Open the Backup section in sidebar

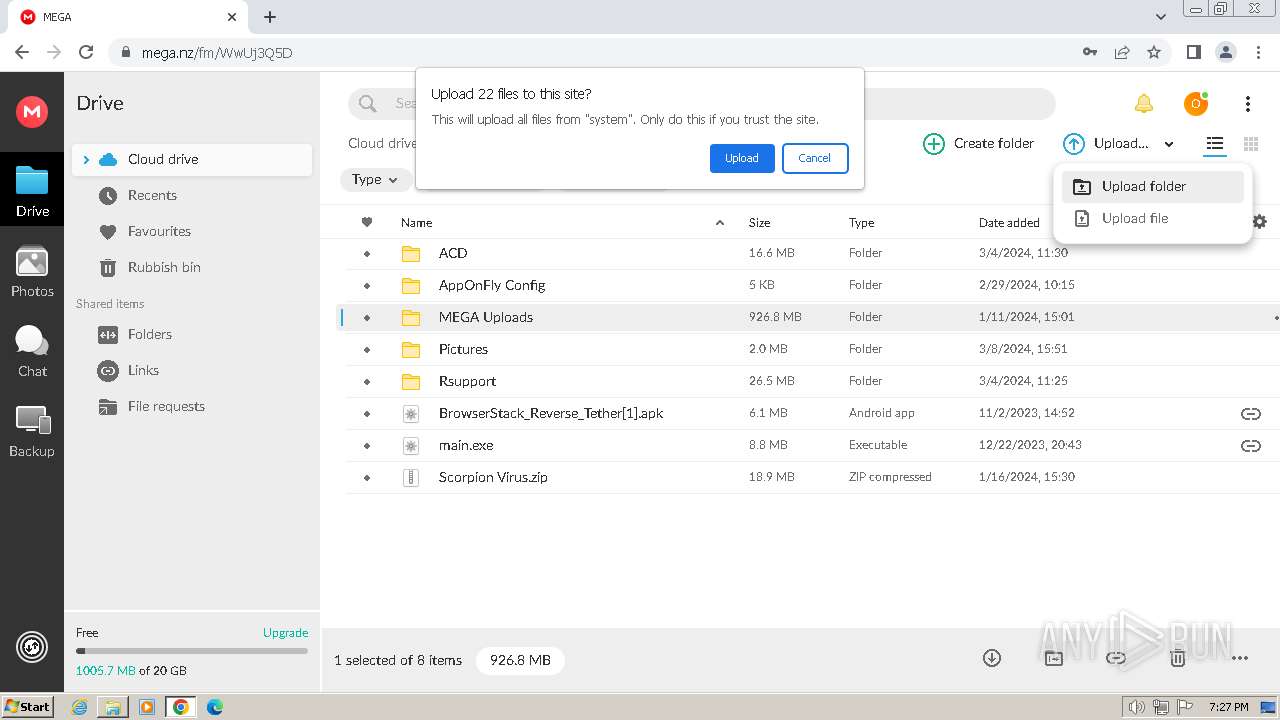(x=32, y=432)
